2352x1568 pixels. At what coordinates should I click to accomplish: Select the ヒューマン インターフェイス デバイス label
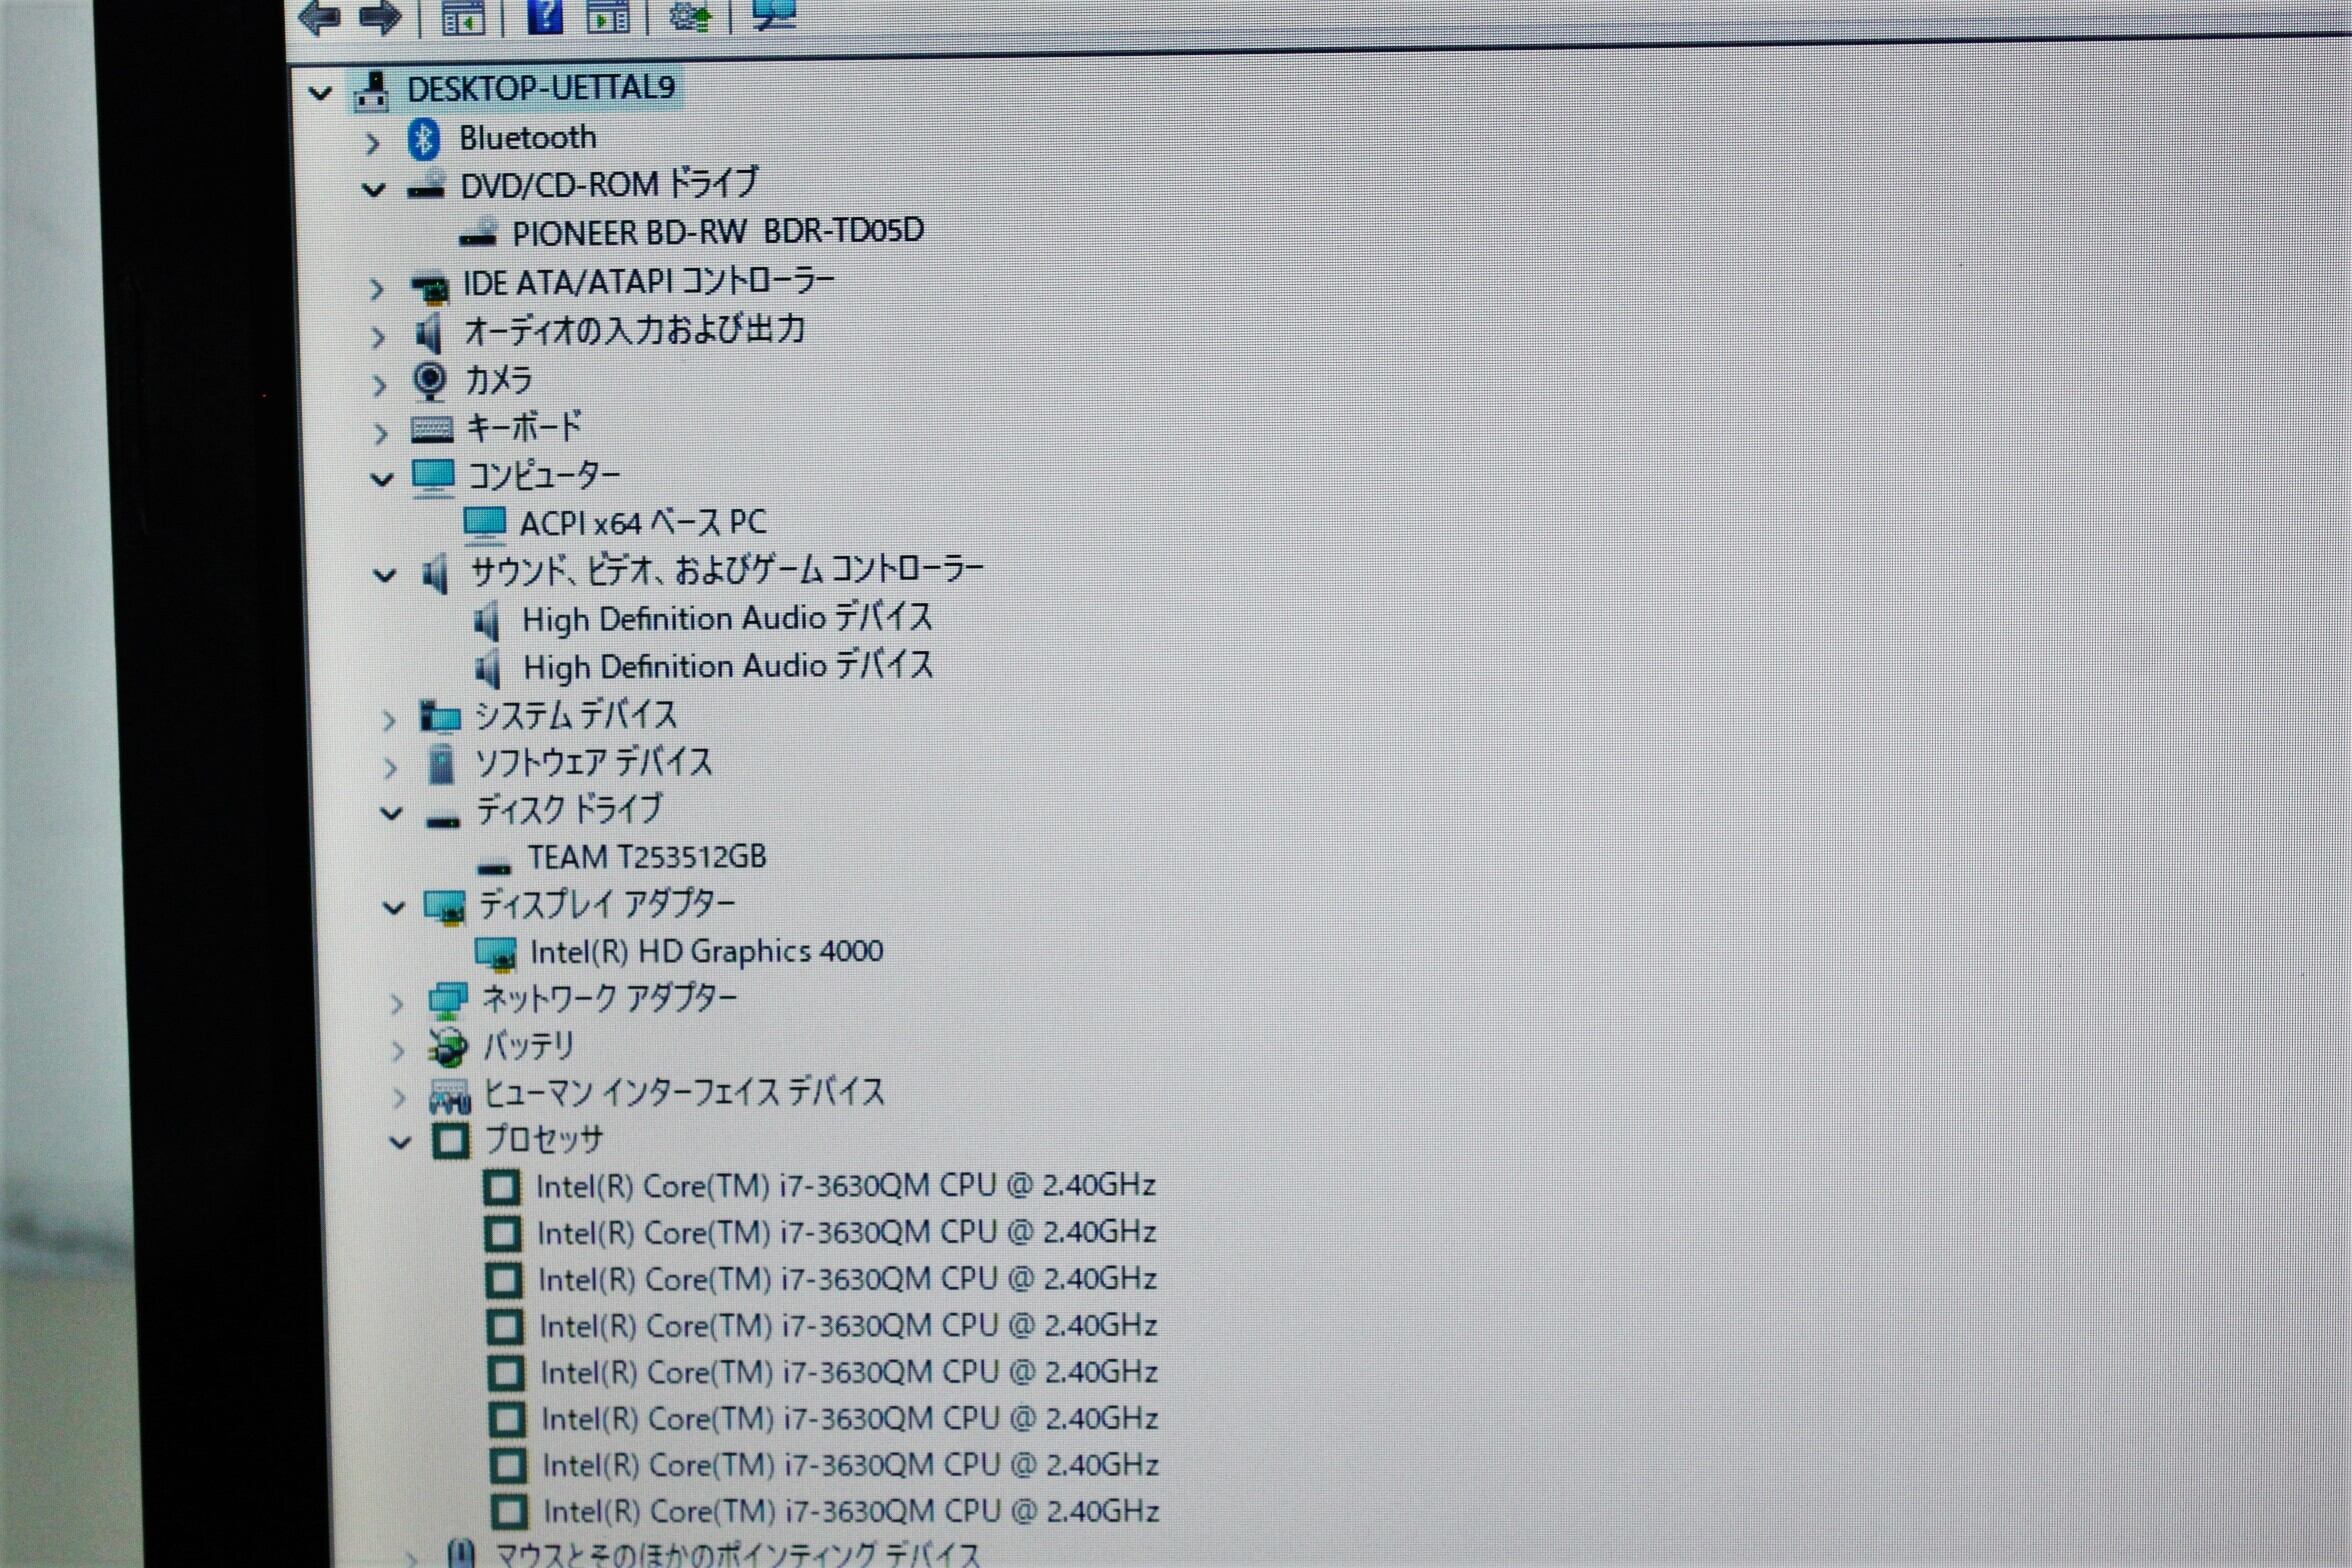(684, 1093)
